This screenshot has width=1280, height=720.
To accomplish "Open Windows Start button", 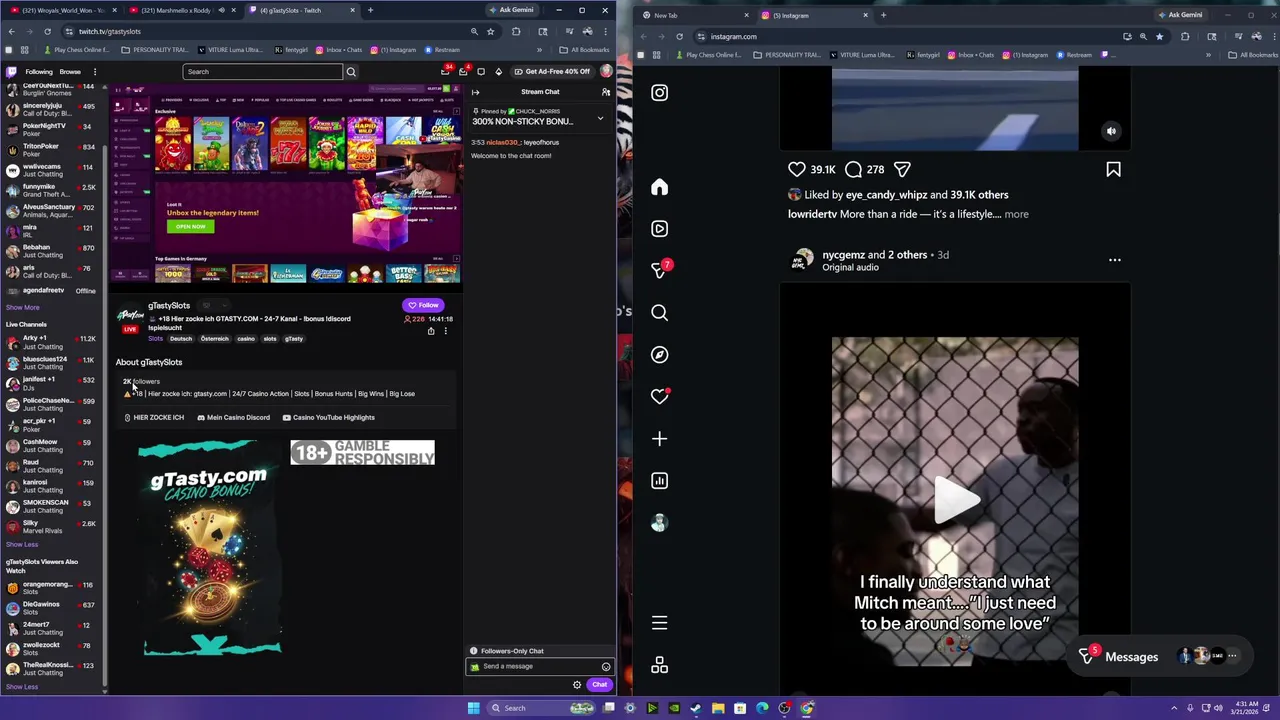I will click(473, 708).
